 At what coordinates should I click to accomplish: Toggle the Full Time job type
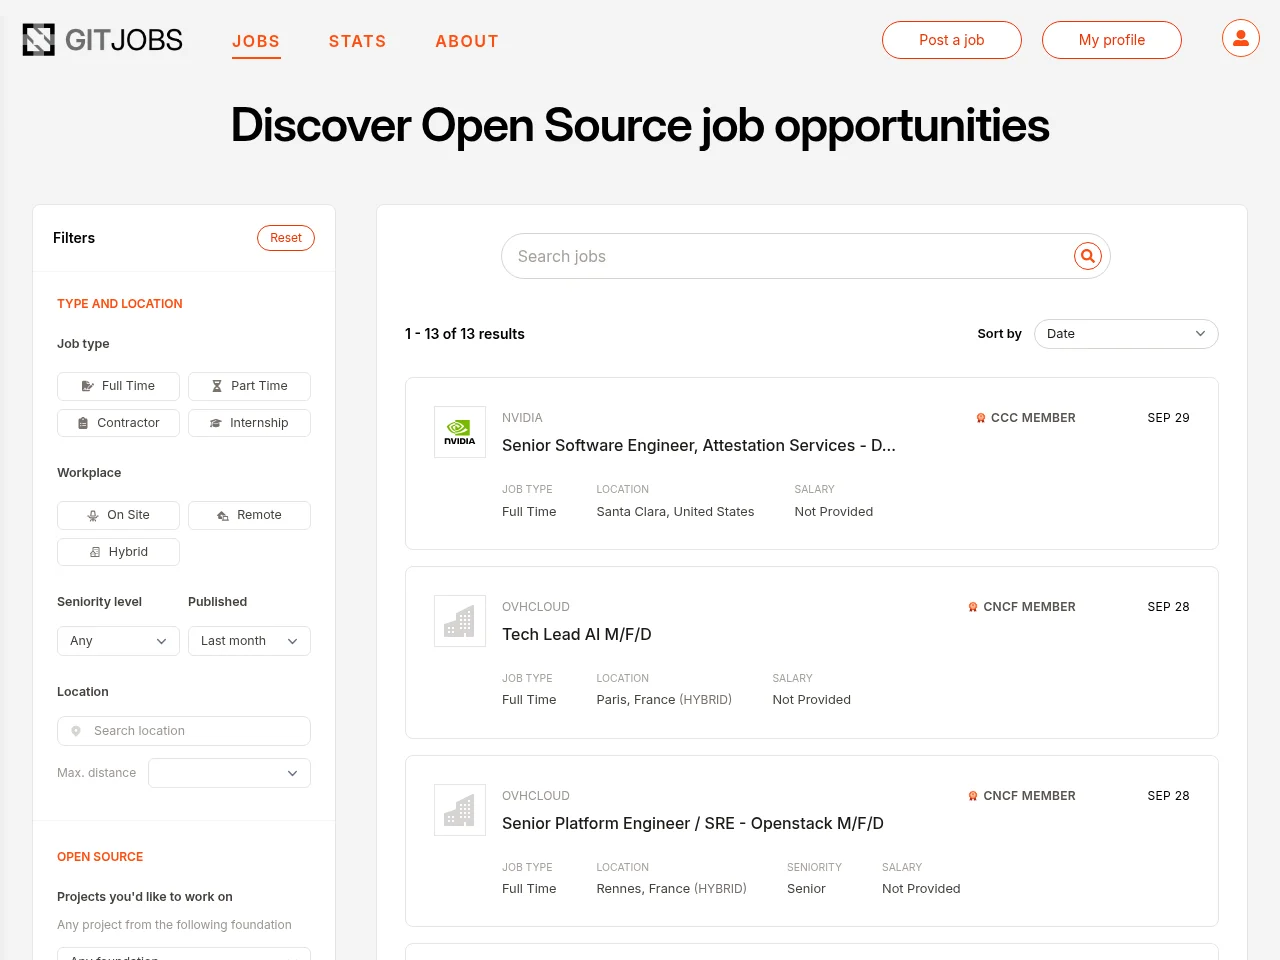pyautogui.click(x=118, y=386)
